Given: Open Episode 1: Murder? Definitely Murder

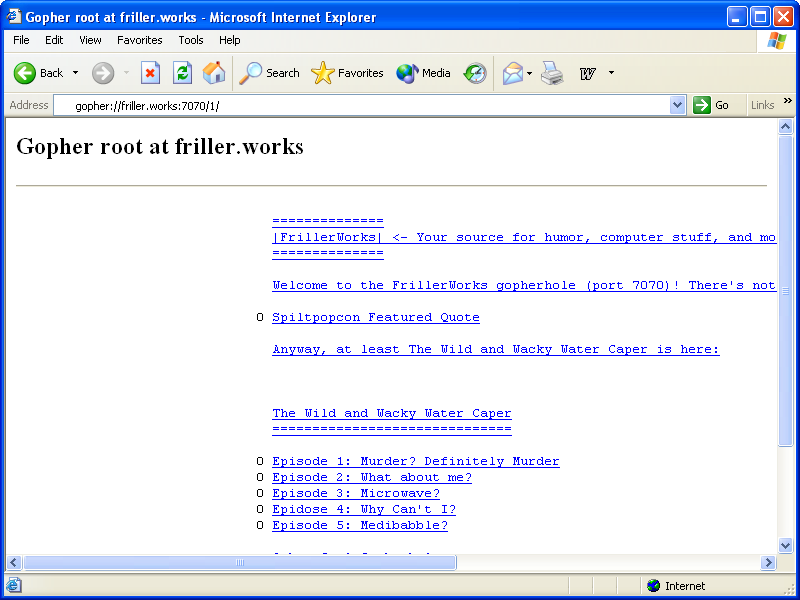Looking at the screenshot, I should [416, 461].
